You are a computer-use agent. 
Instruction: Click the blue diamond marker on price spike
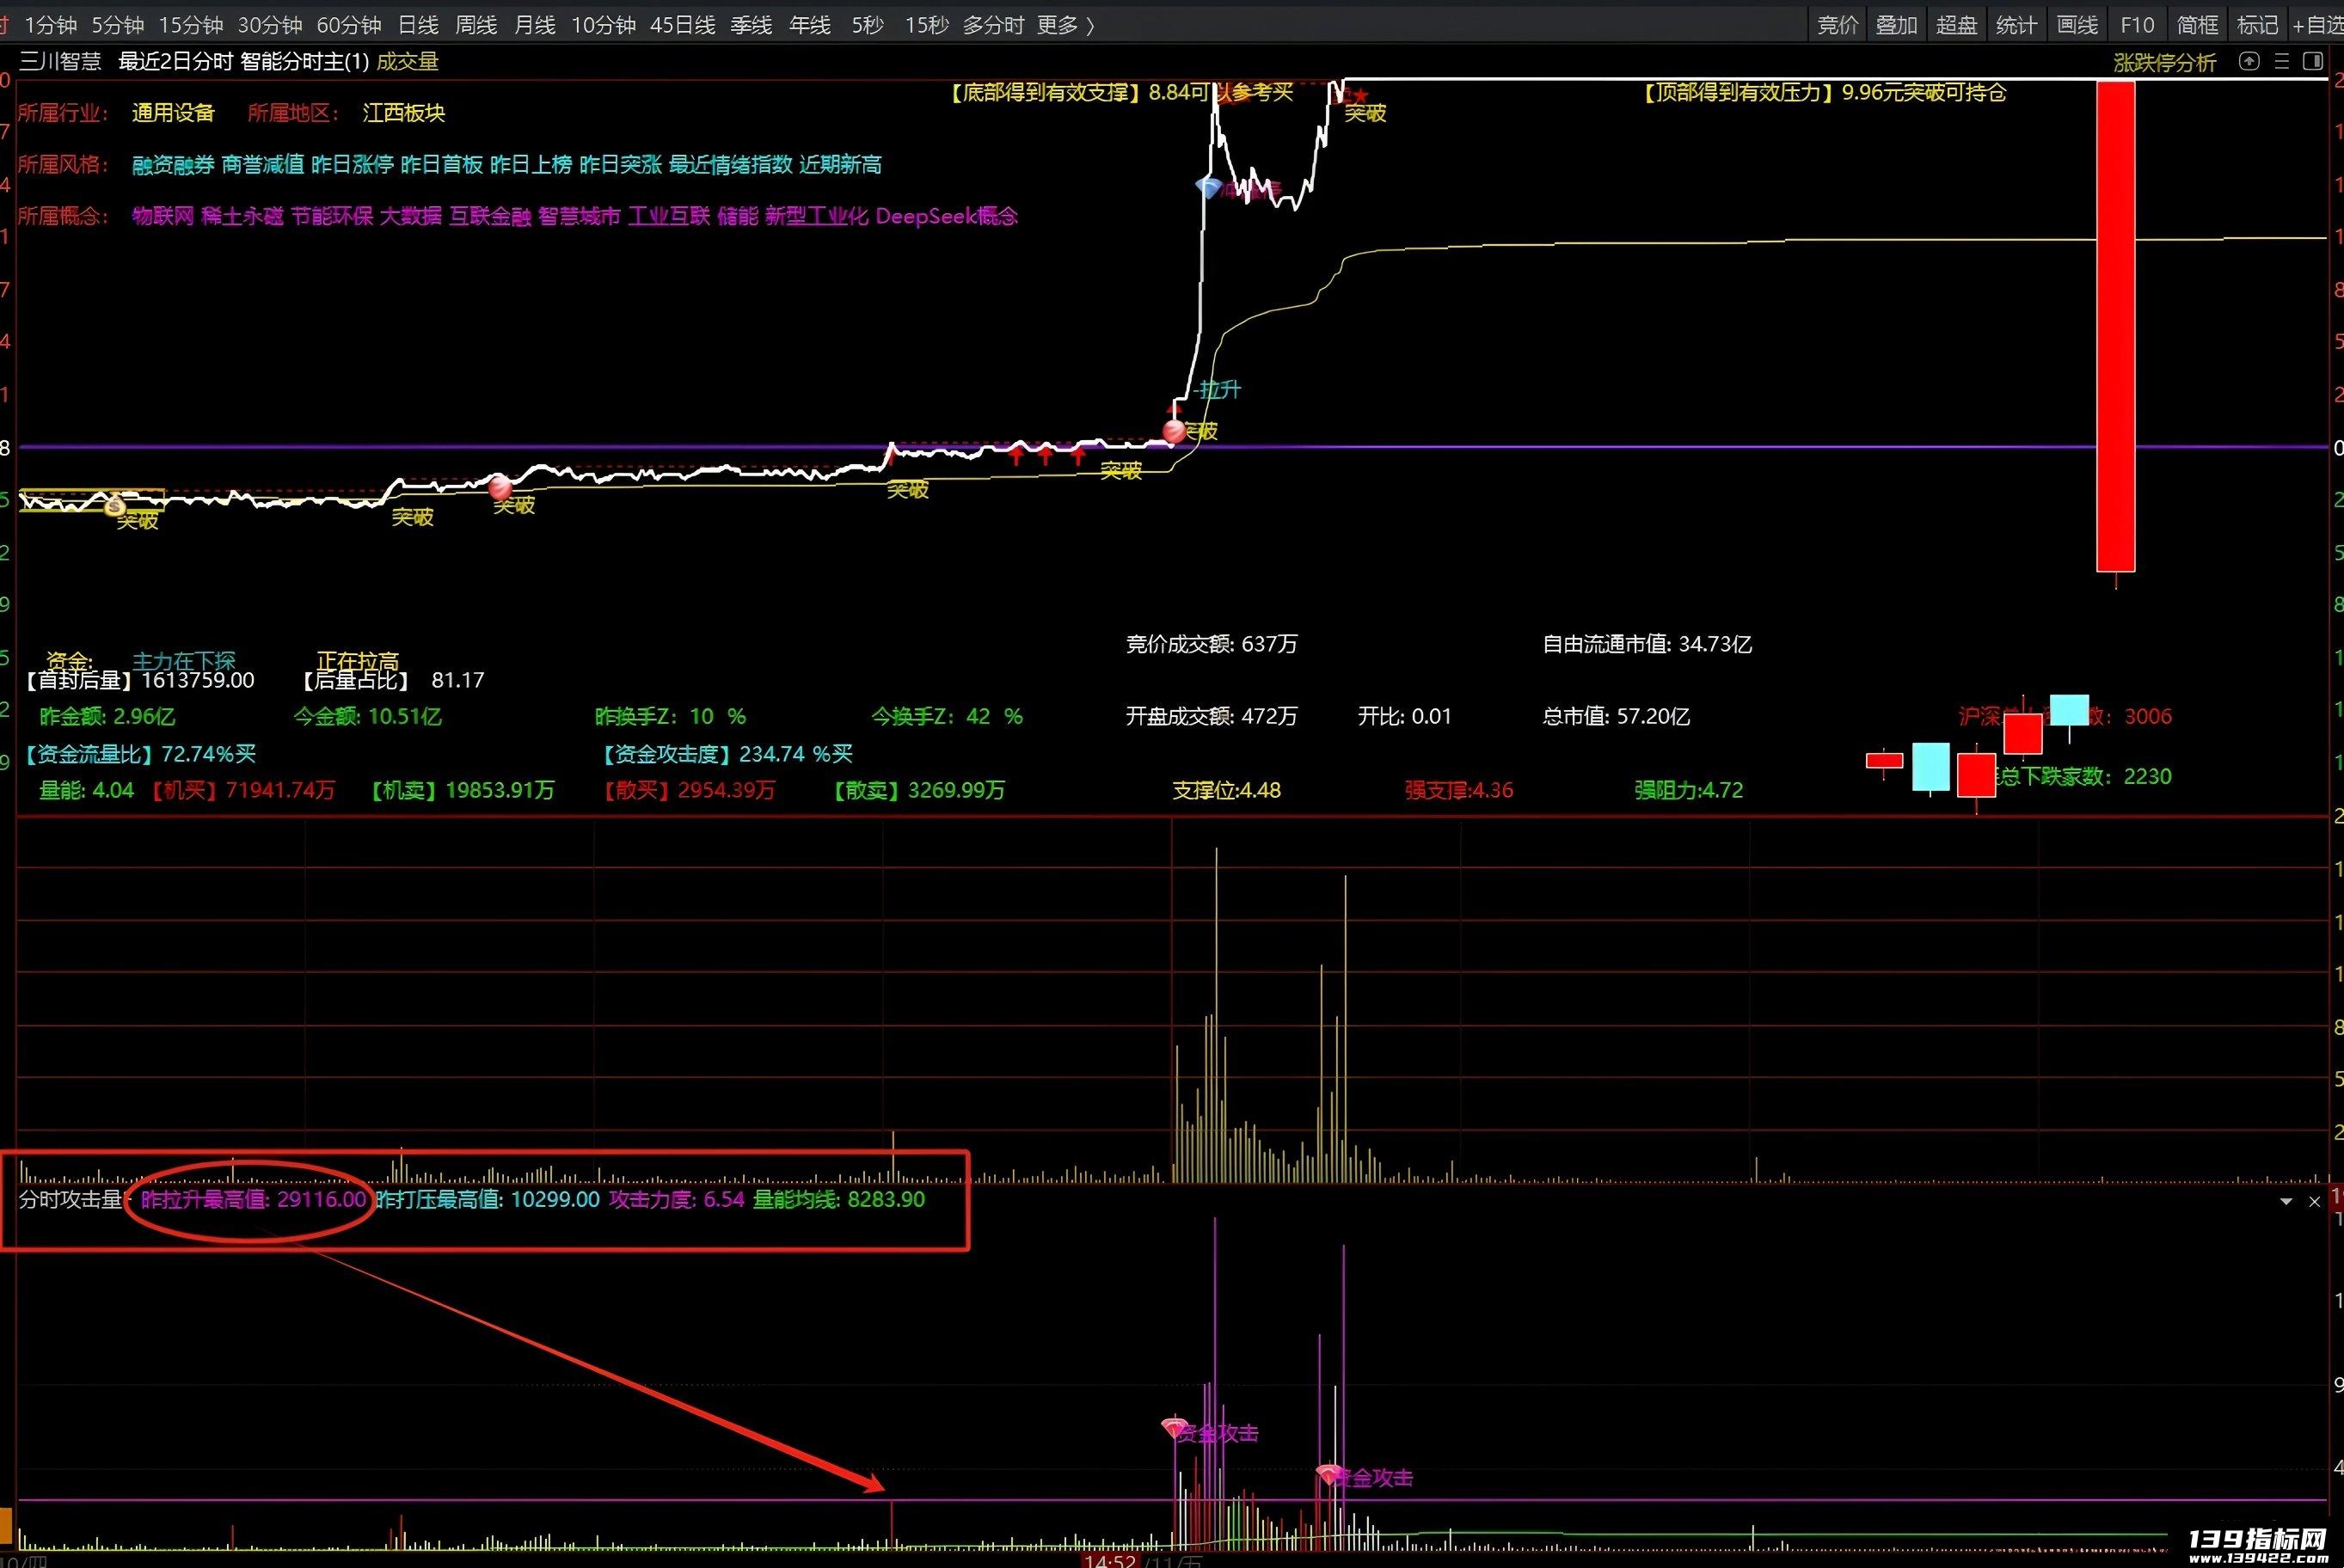click(x=1209, y=187)
